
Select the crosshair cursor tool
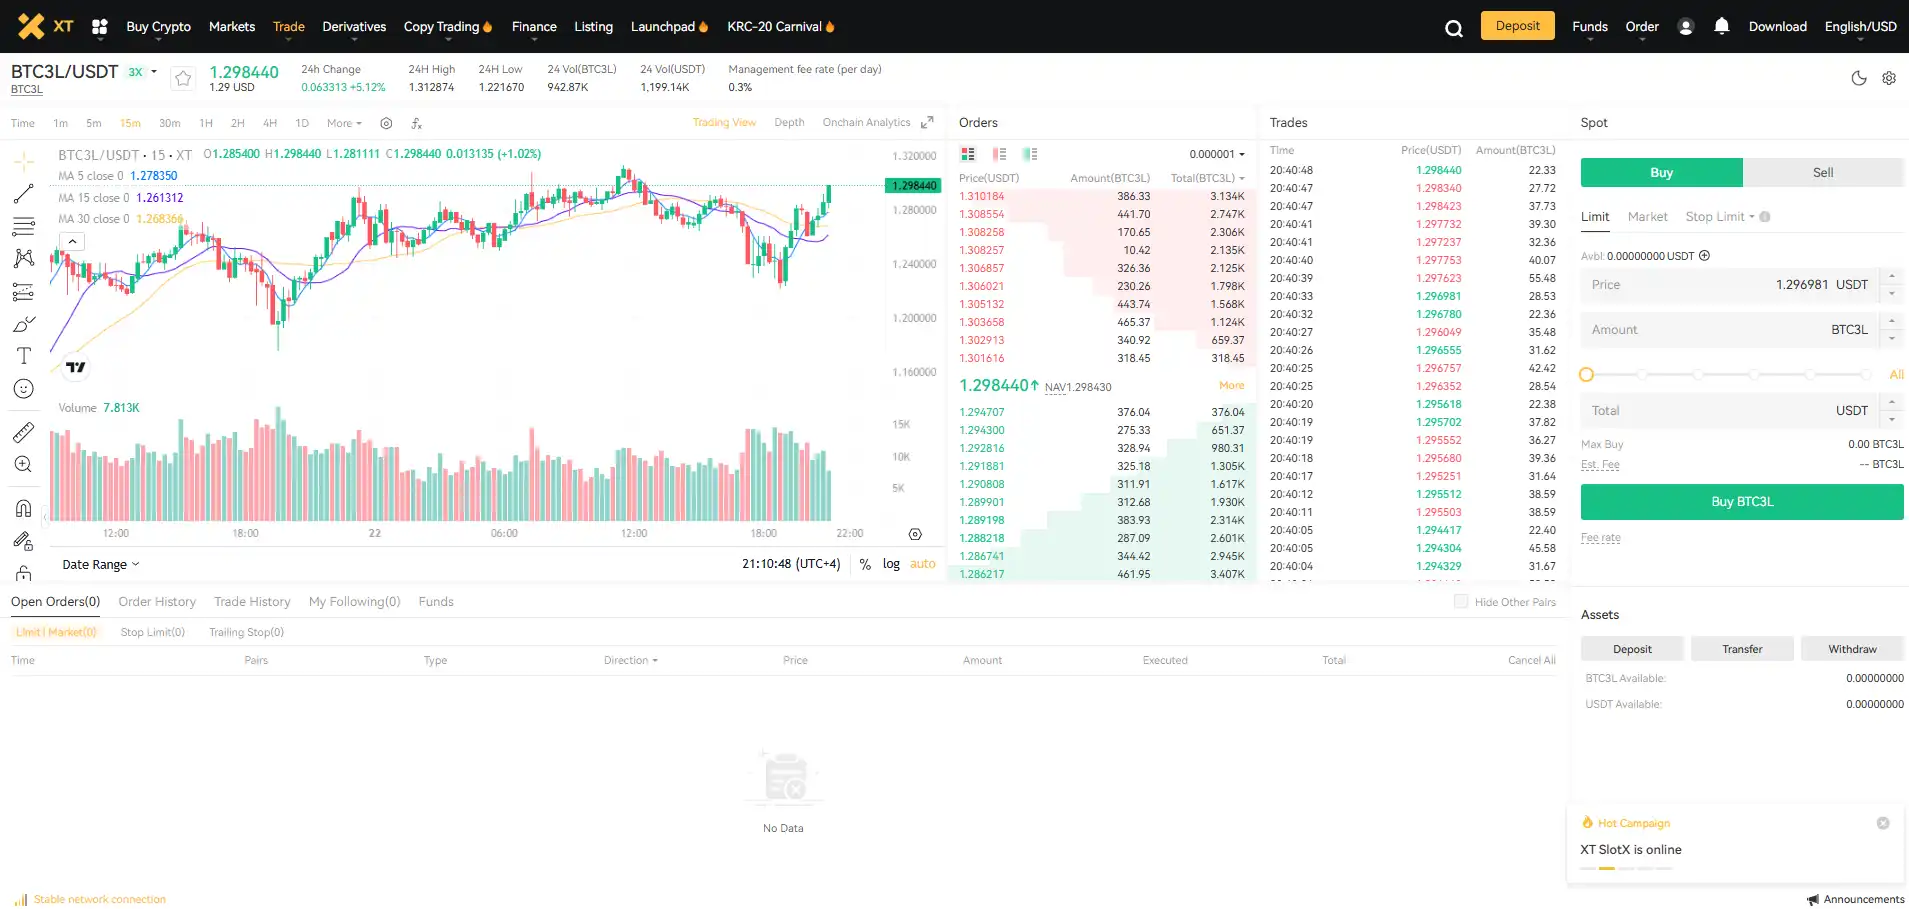click(x=24, y=161)
